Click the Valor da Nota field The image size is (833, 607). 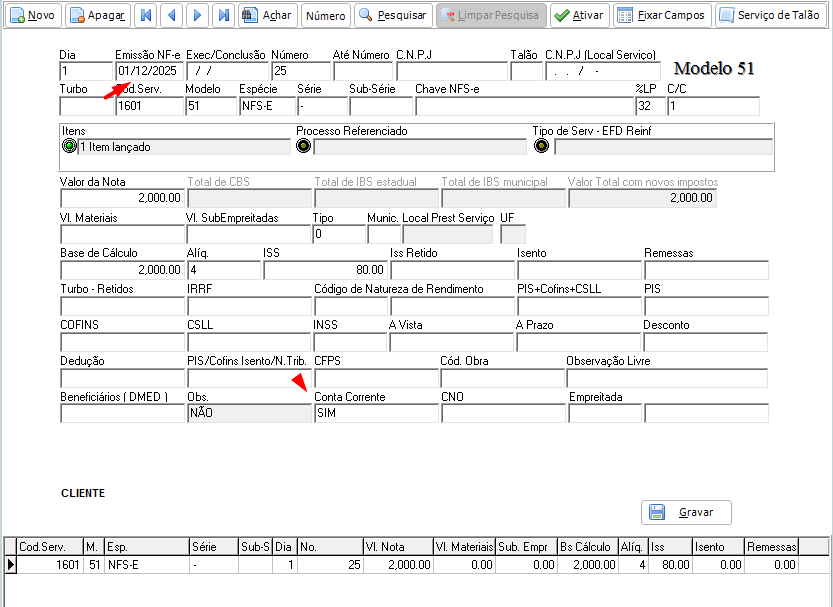point(122,198)
